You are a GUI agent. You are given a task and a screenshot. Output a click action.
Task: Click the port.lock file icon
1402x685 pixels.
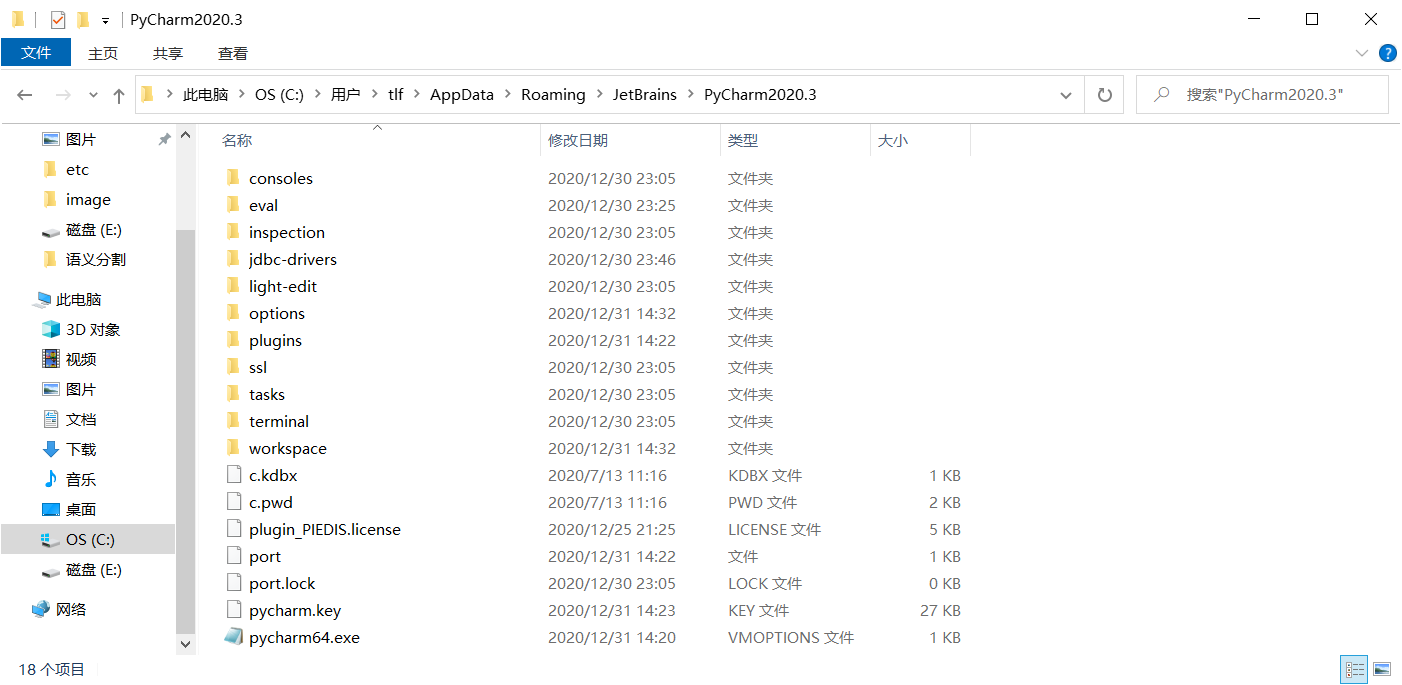[x=233, y=583]
